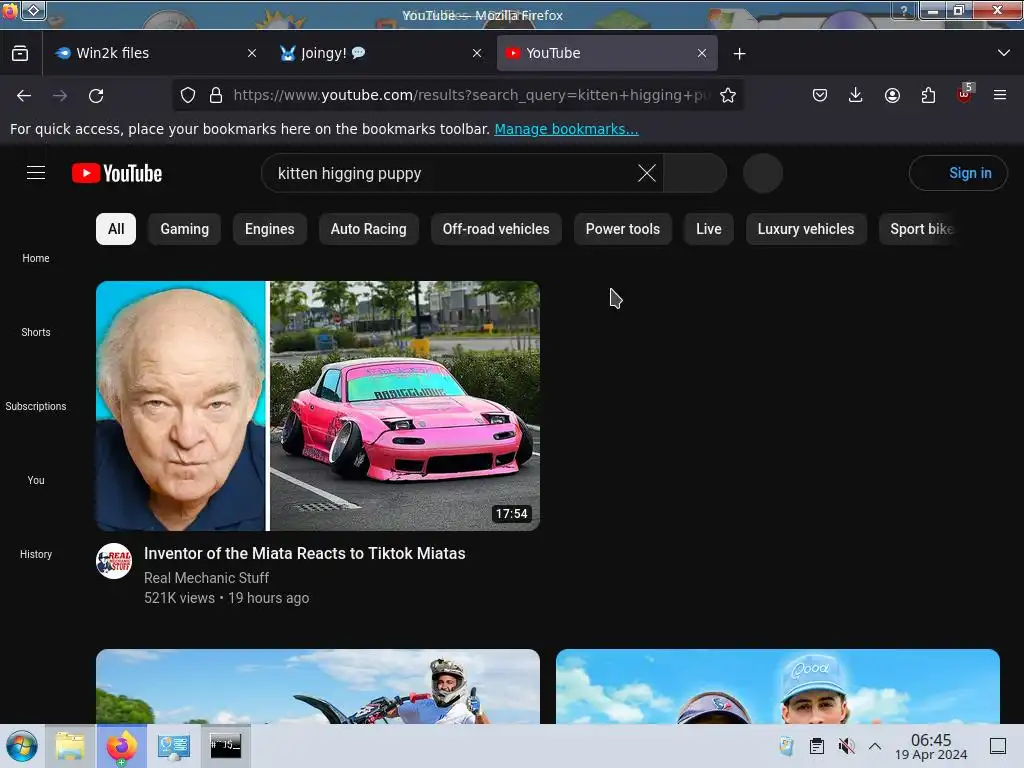
Task: Bookmark this page with star icon
Action: coord(728,95)
